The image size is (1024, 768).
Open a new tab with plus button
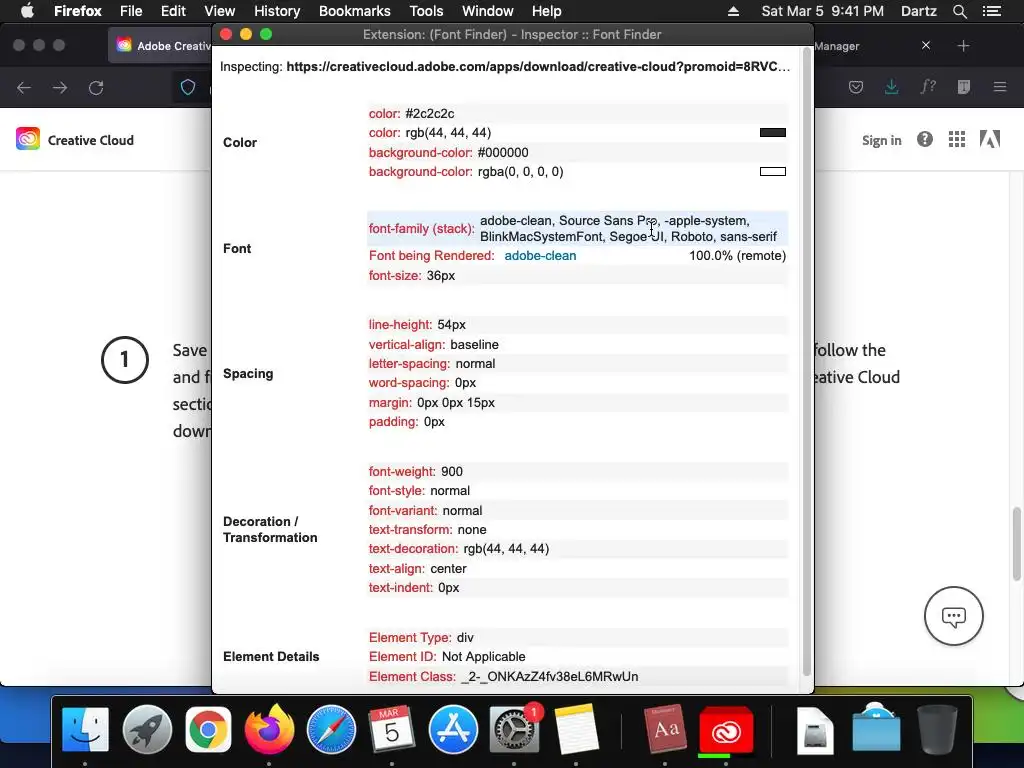pyautogui.click(x=963, y=46)
